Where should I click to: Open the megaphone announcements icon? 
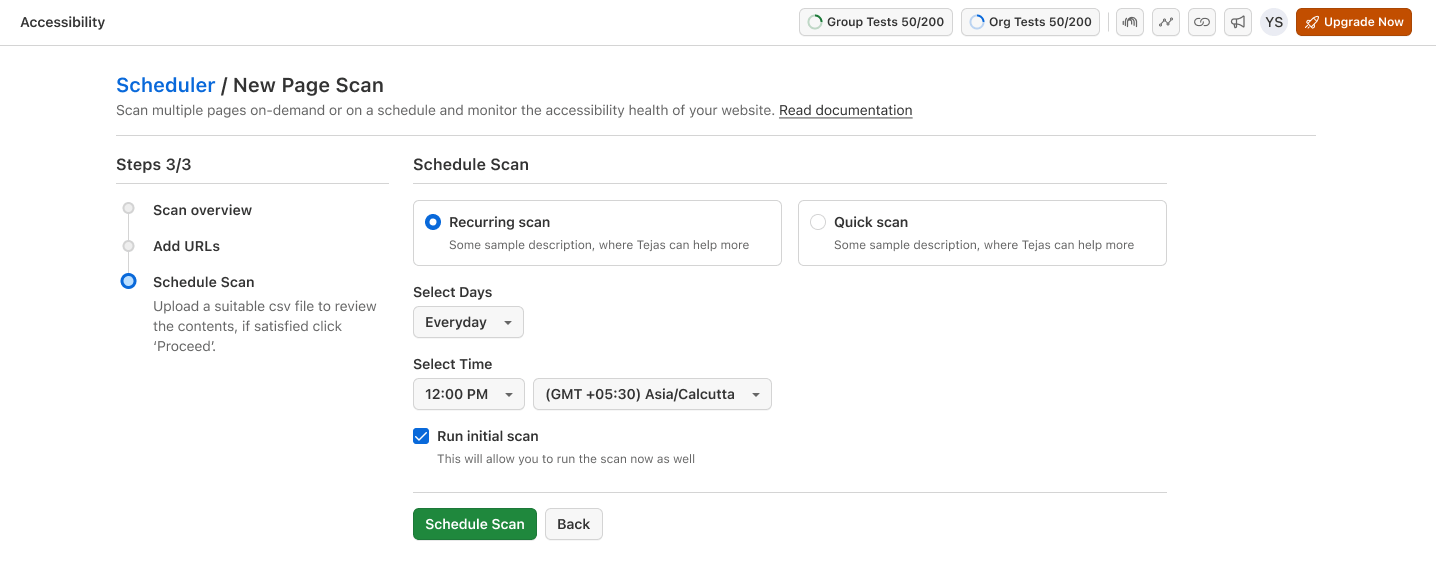tap(1238, 22)
